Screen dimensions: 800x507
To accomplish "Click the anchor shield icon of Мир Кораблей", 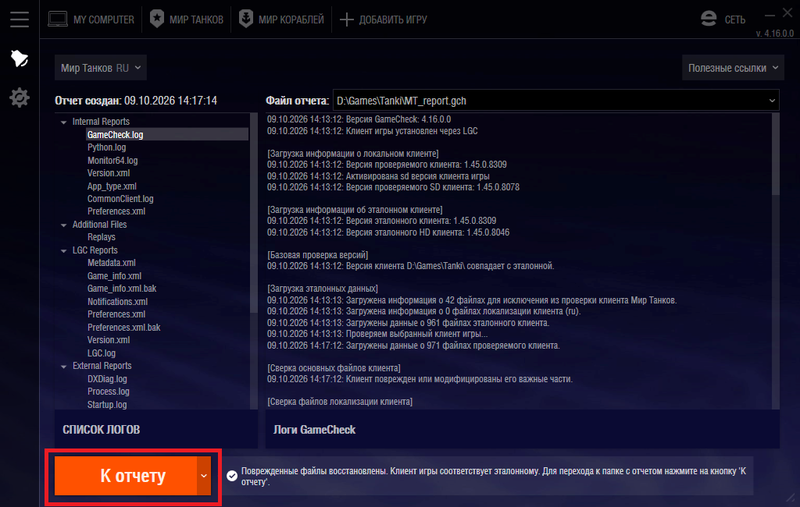I will (246, 19).
